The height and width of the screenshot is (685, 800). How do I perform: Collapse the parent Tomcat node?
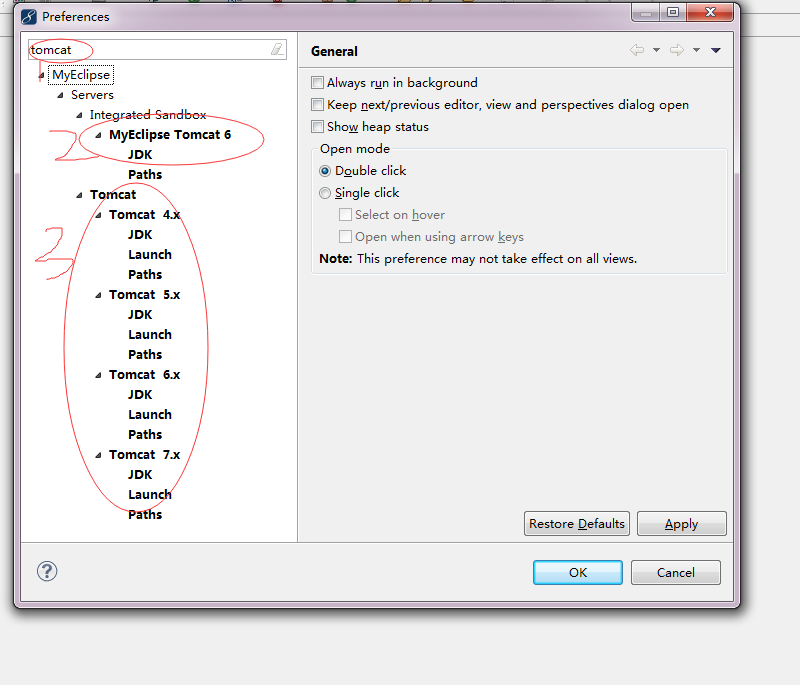pyautogui.click(x=80, y=195)
